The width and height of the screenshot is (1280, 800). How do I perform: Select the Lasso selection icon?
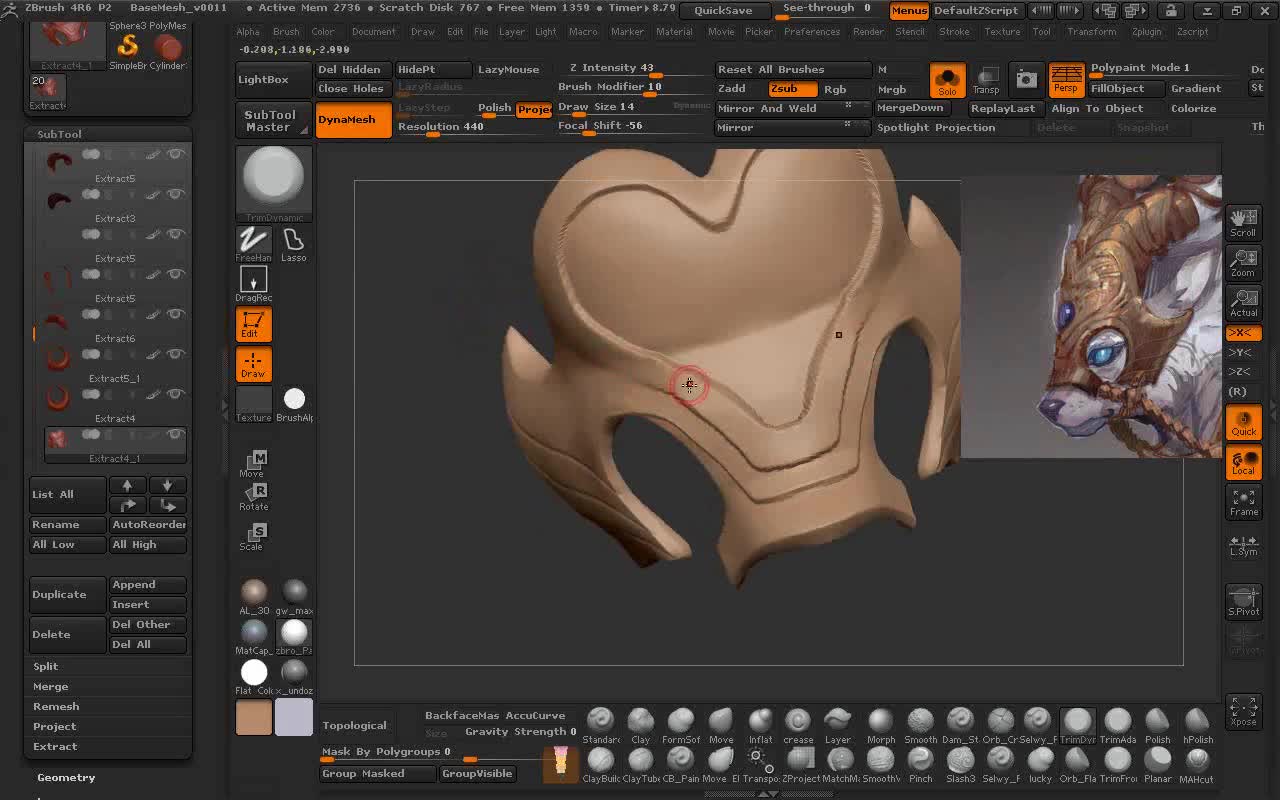tap(293, 244)
